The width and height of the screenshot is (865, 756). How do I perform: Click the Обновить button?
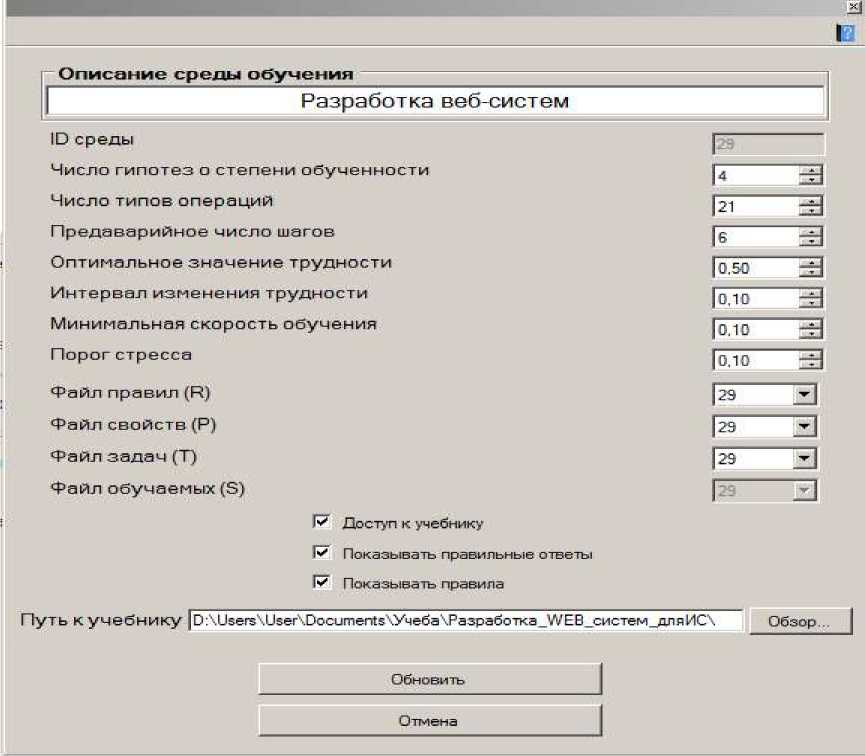(430, 679)
